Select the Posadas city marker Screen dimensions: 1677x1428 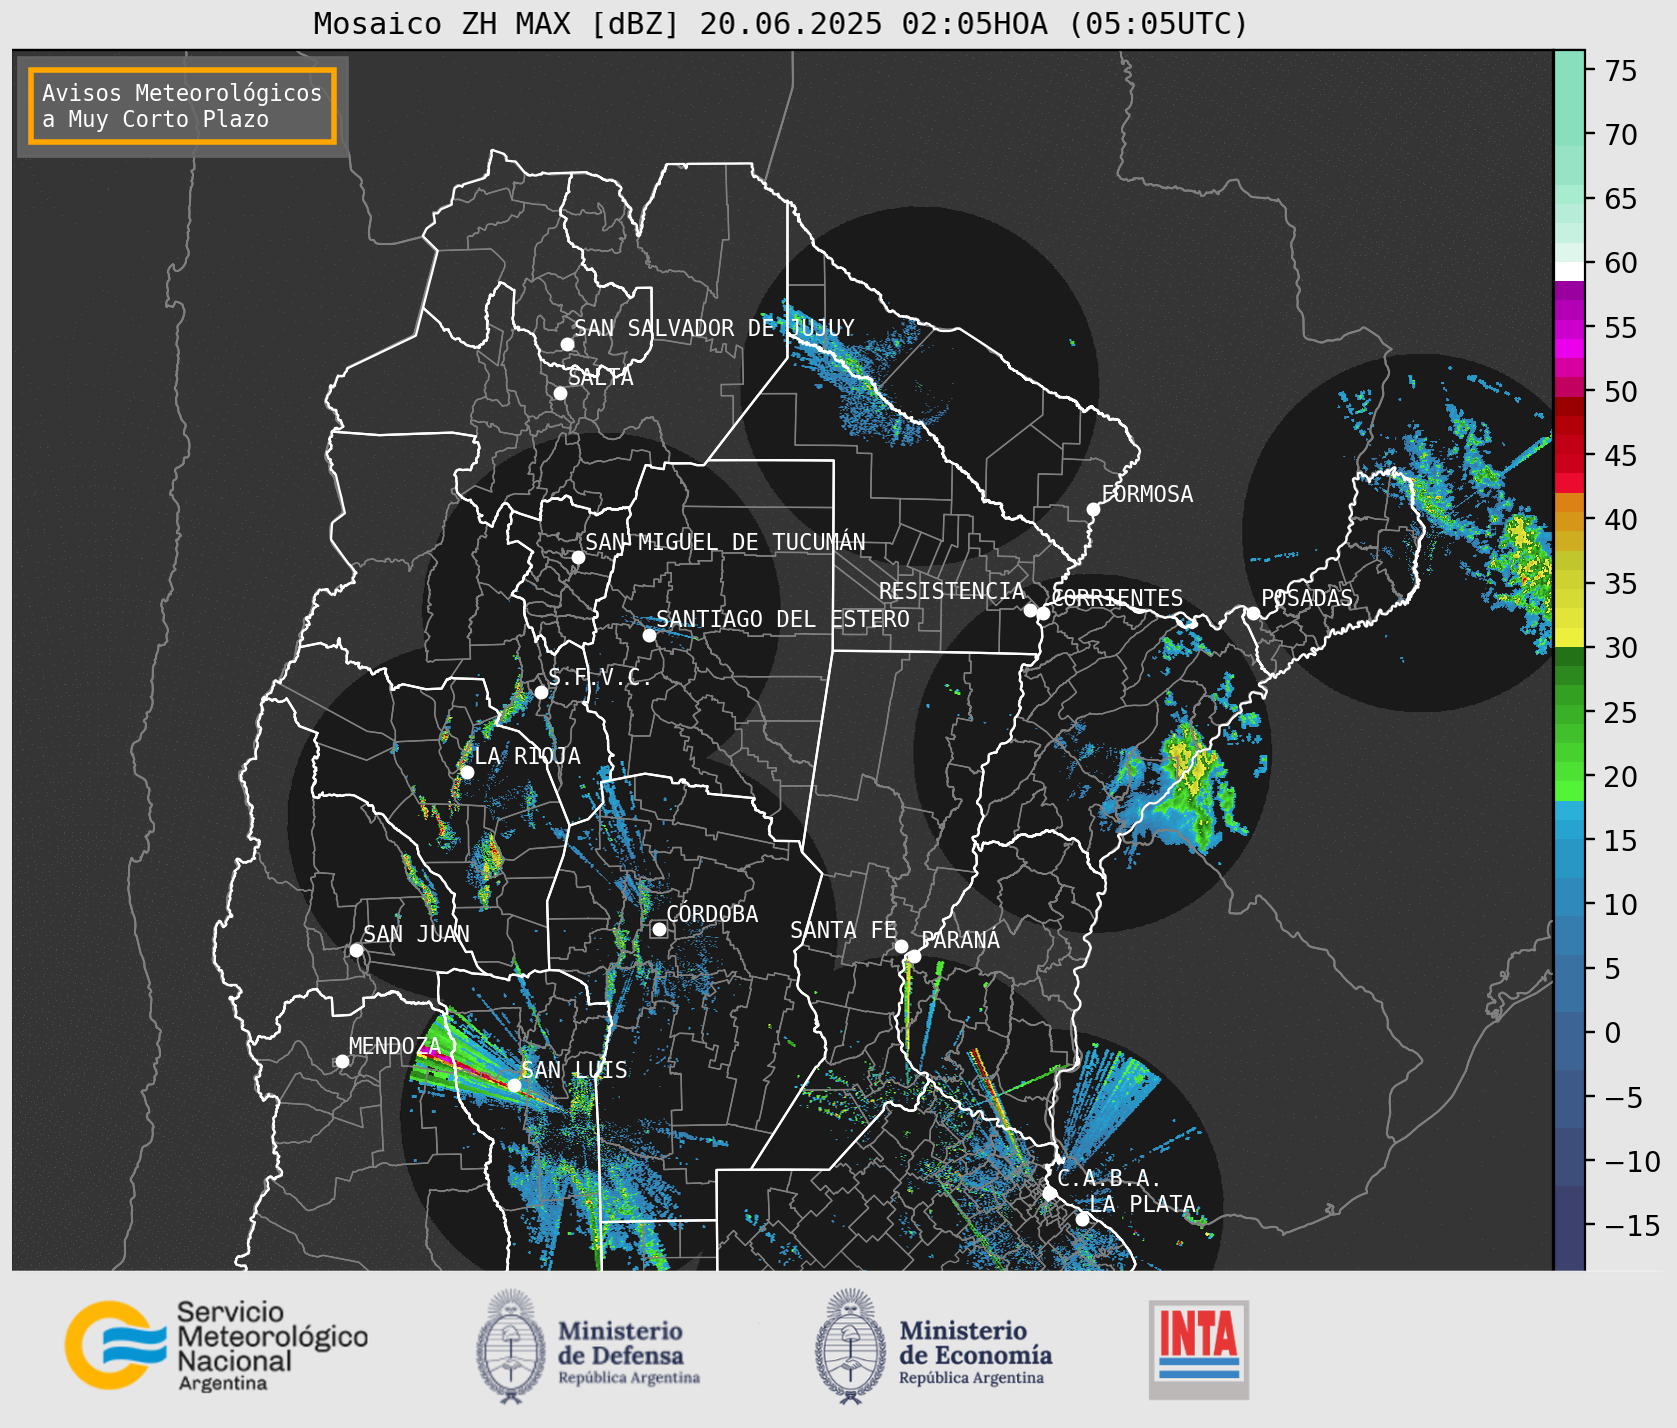point(1253,613)
